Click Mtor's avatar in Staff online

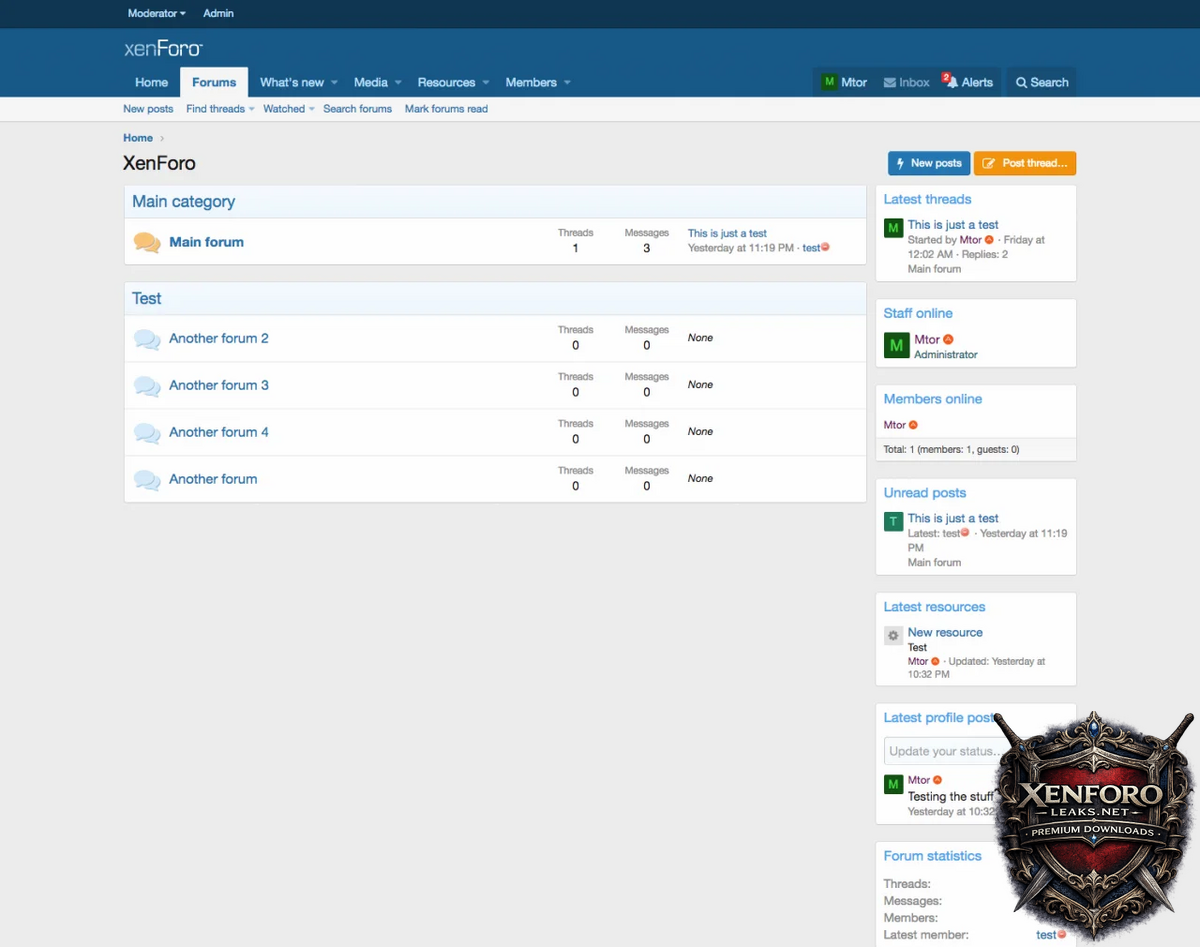tap(896, 346)
